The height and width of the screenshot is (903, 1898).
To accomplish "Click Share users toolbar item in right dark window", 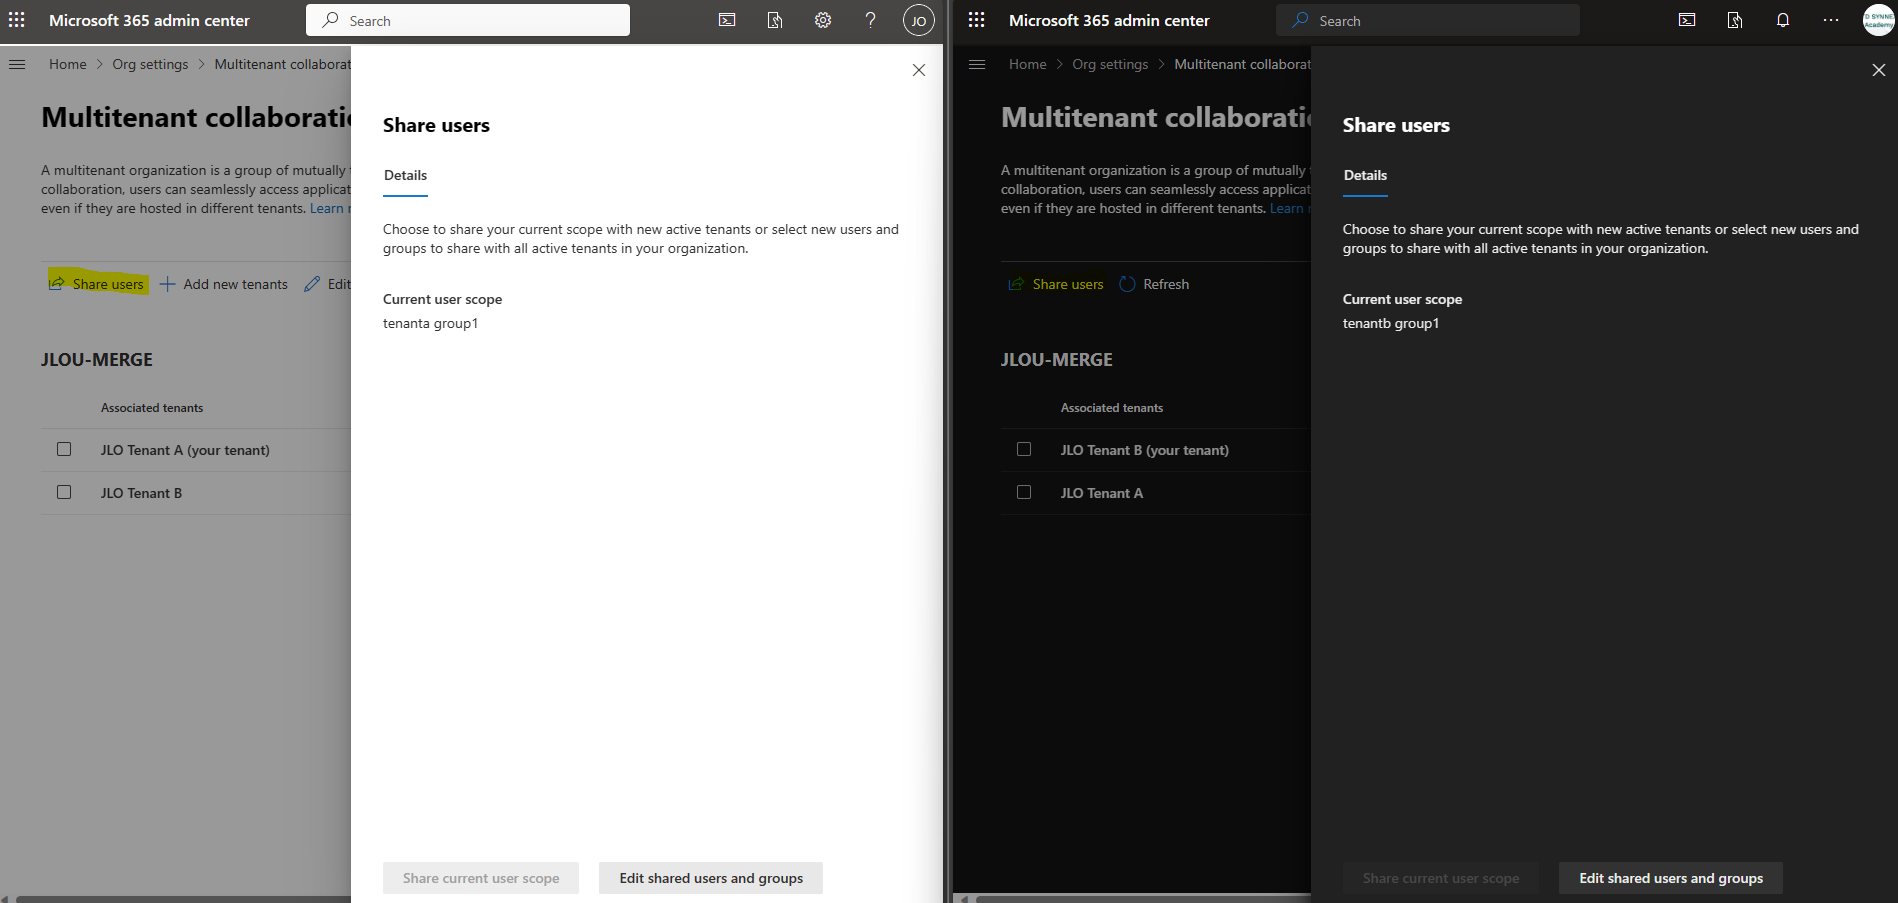I will point(1056,284).
